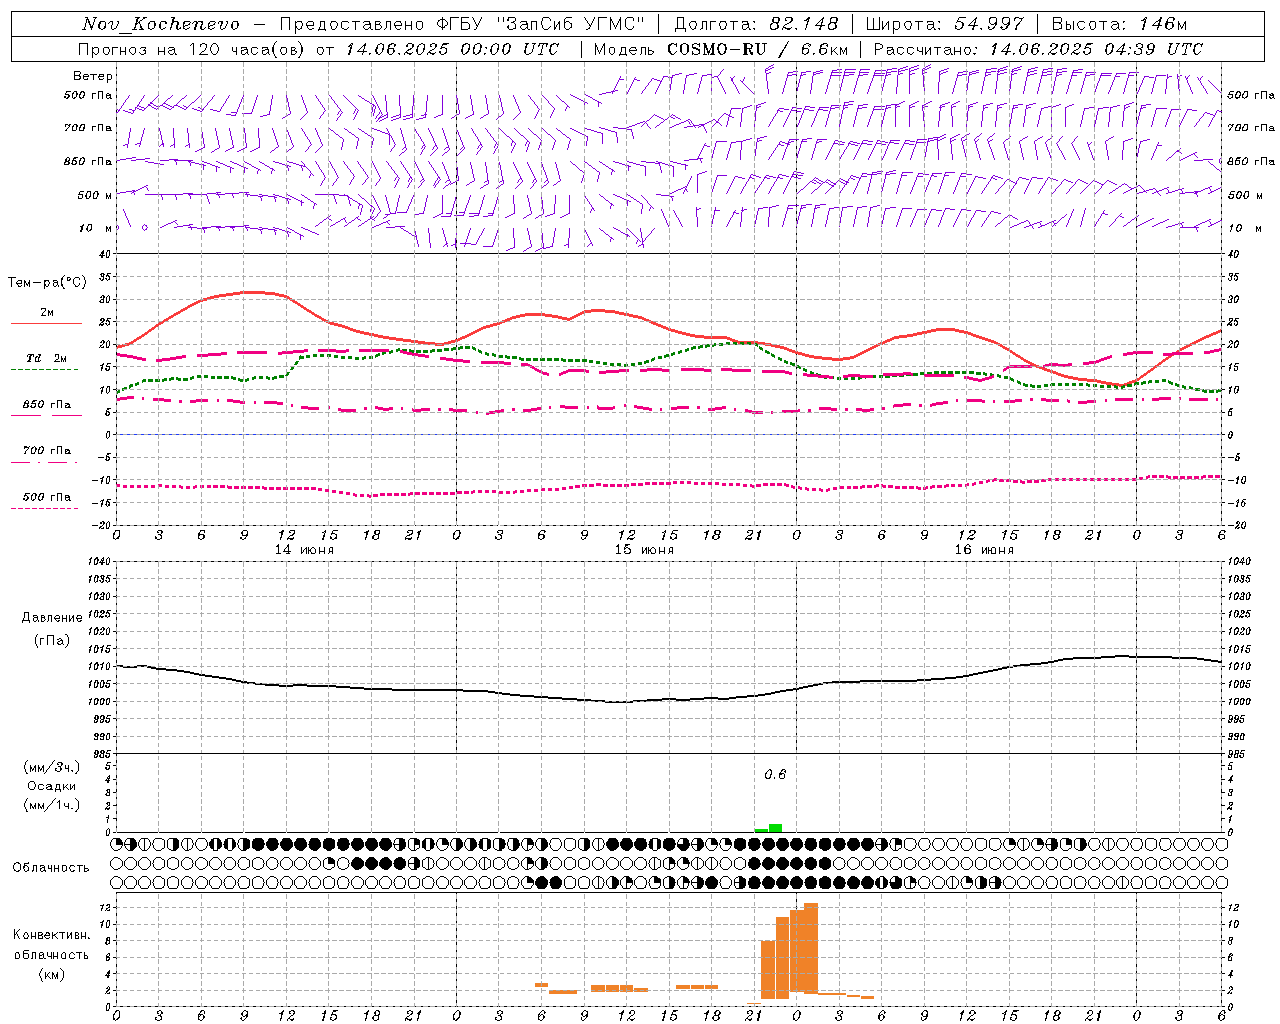Screen dimensions: 1280x1024
Task: Click the 14 июня date label
Action: coord(304,550)
